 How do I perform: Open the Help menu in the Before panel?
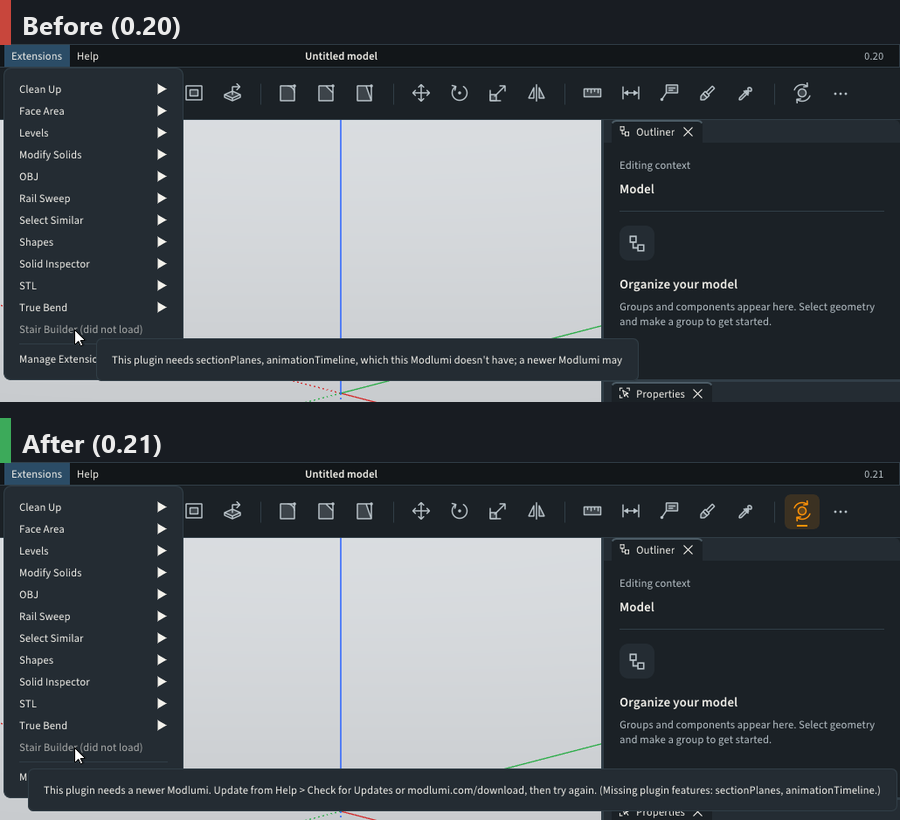(88, 56)
